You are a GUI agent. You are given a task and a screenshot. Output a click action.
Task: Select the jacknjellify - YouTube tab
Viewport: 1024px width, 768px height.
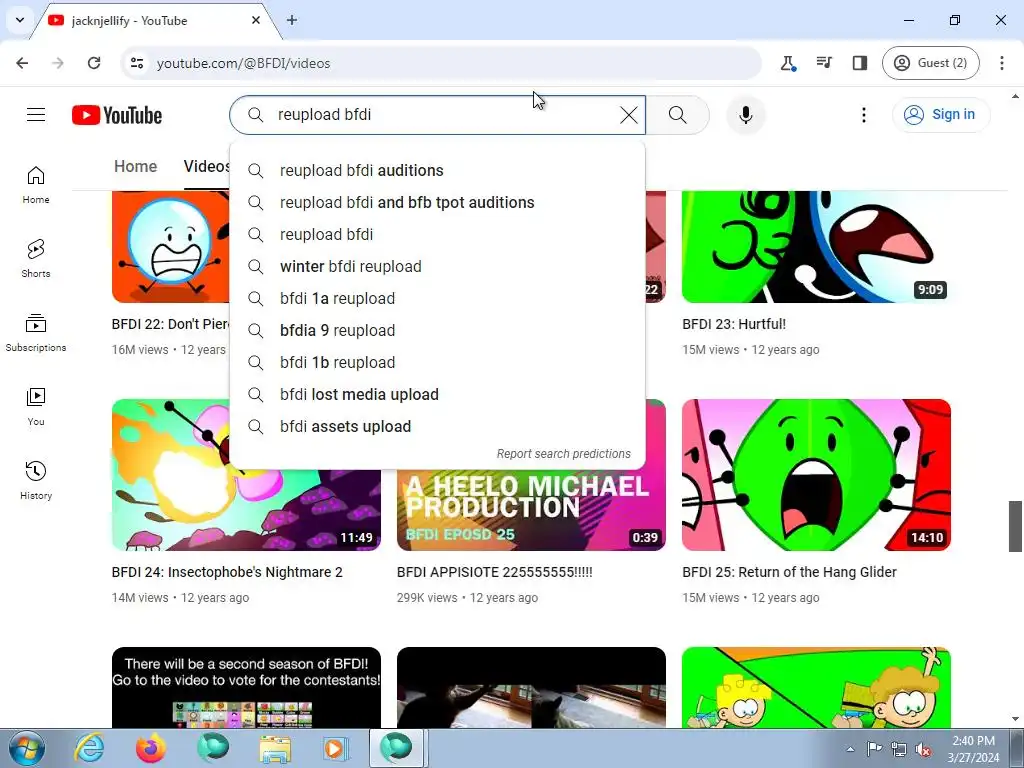tap(157, 21)
